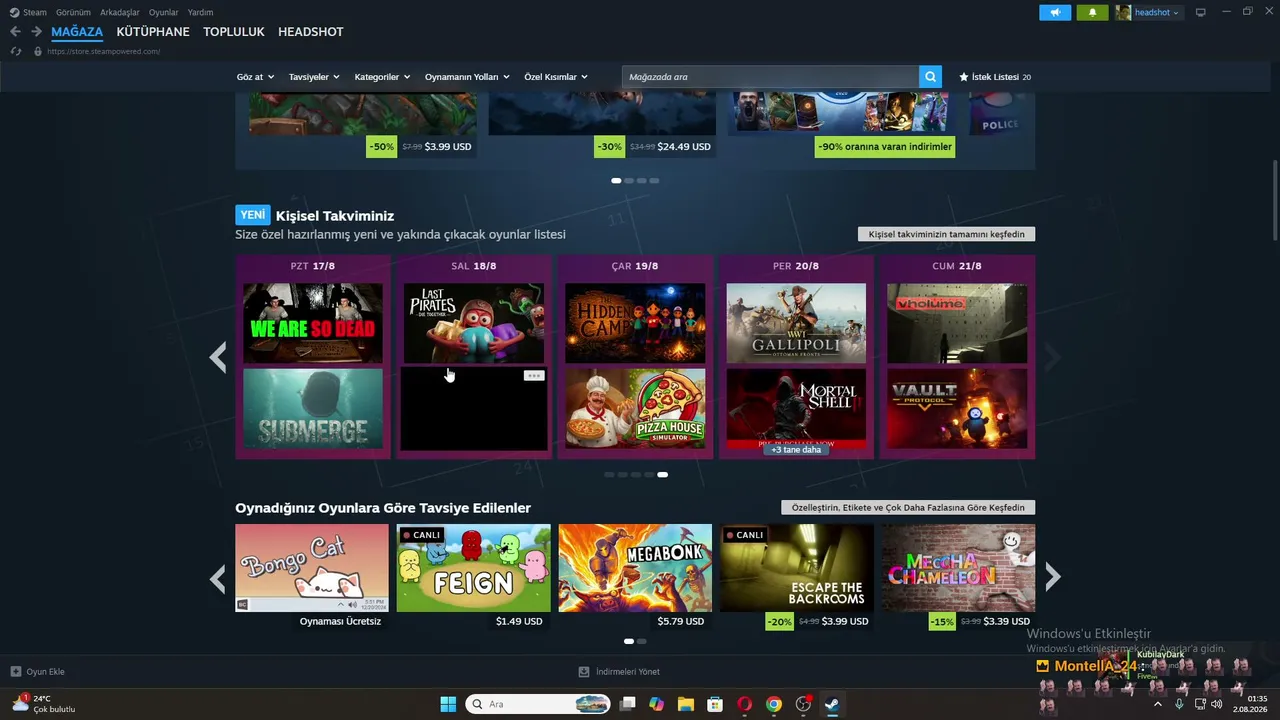Show next recommended games page
The image size is (1280, 720).
(1052, 576)
